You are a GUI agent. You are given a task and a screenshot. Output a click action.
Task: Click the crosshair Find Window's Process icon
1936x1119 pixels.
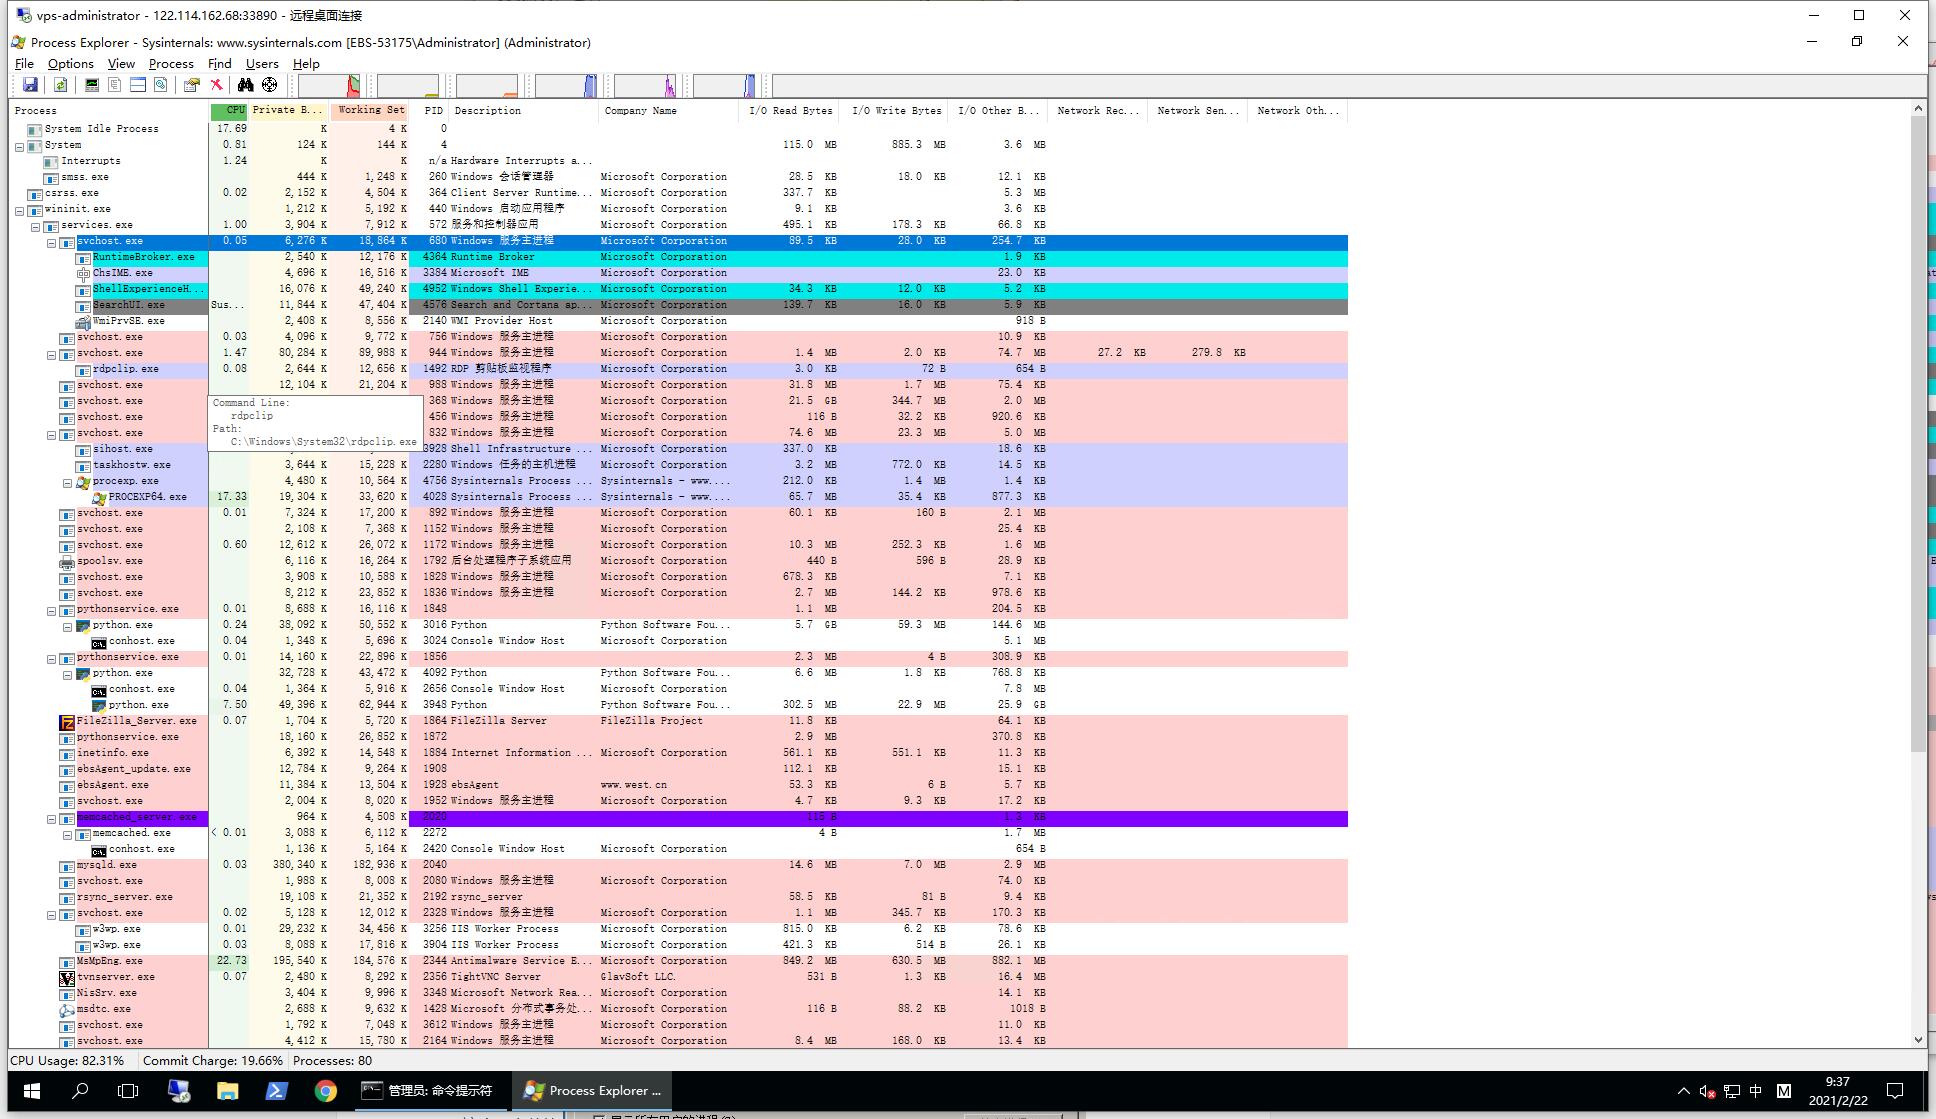[x=269, y=85]
